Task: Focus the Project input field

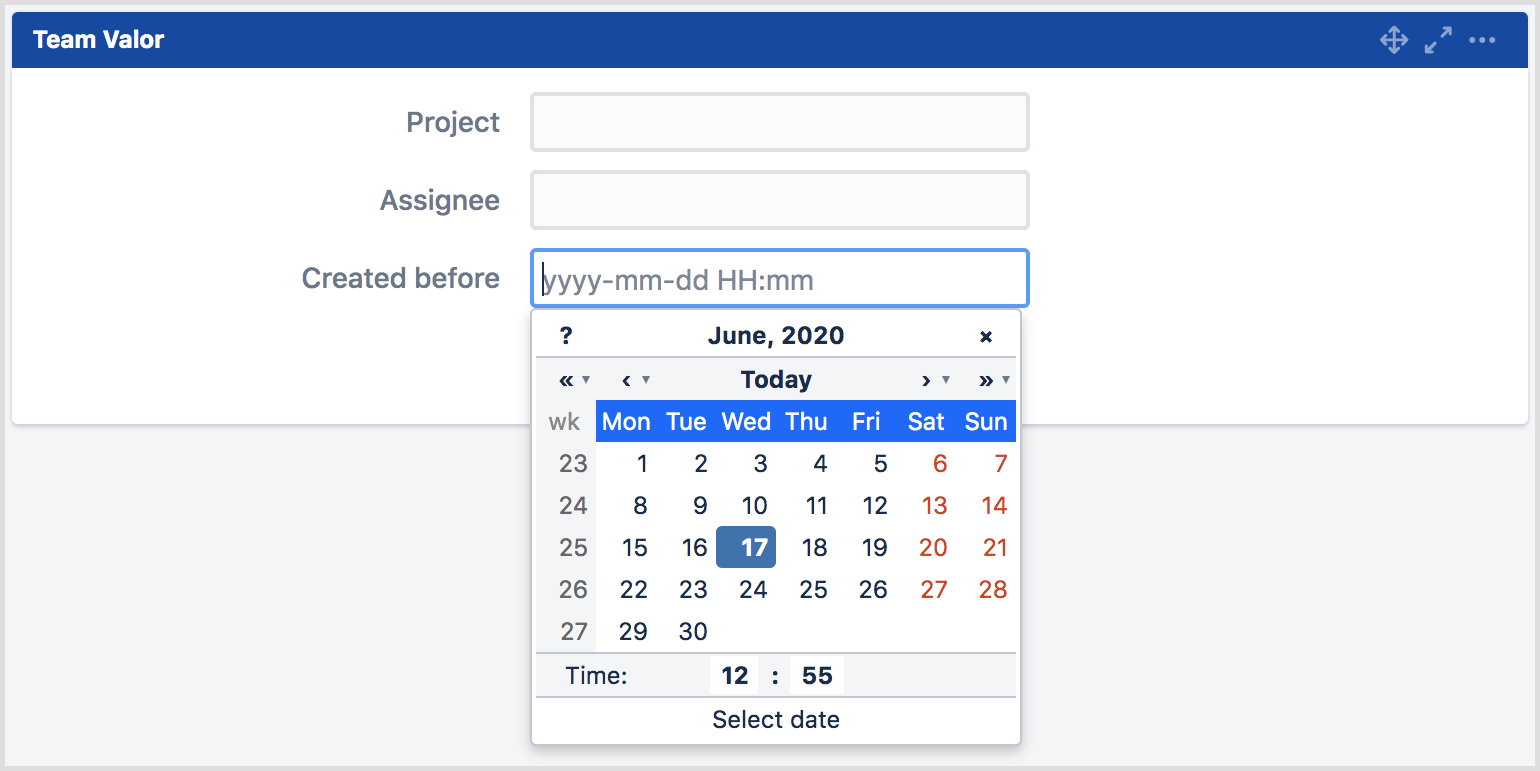Action: tap(779, 121)
